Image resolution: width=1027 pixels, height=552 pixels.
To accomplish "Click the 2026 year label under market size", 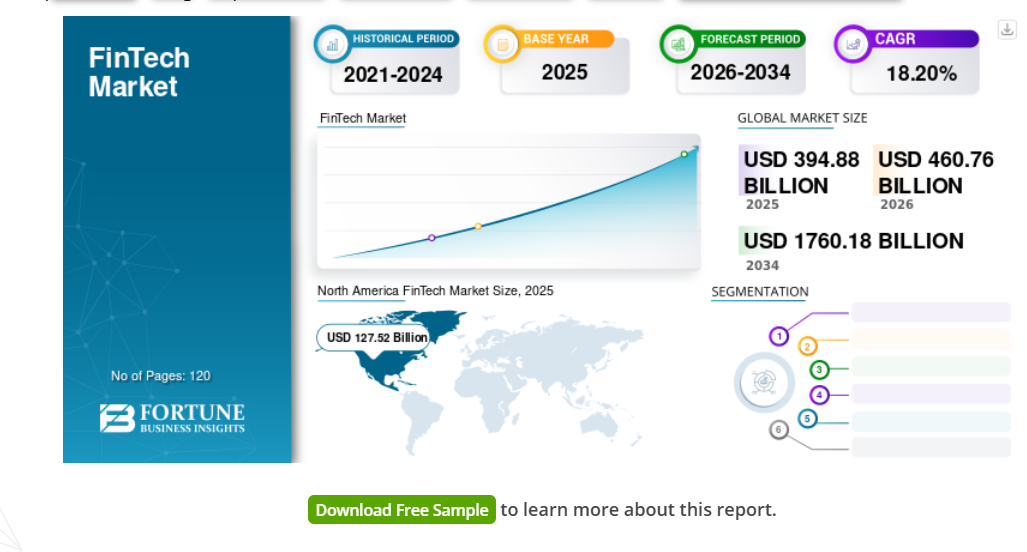I will click(x=897, y=204).
